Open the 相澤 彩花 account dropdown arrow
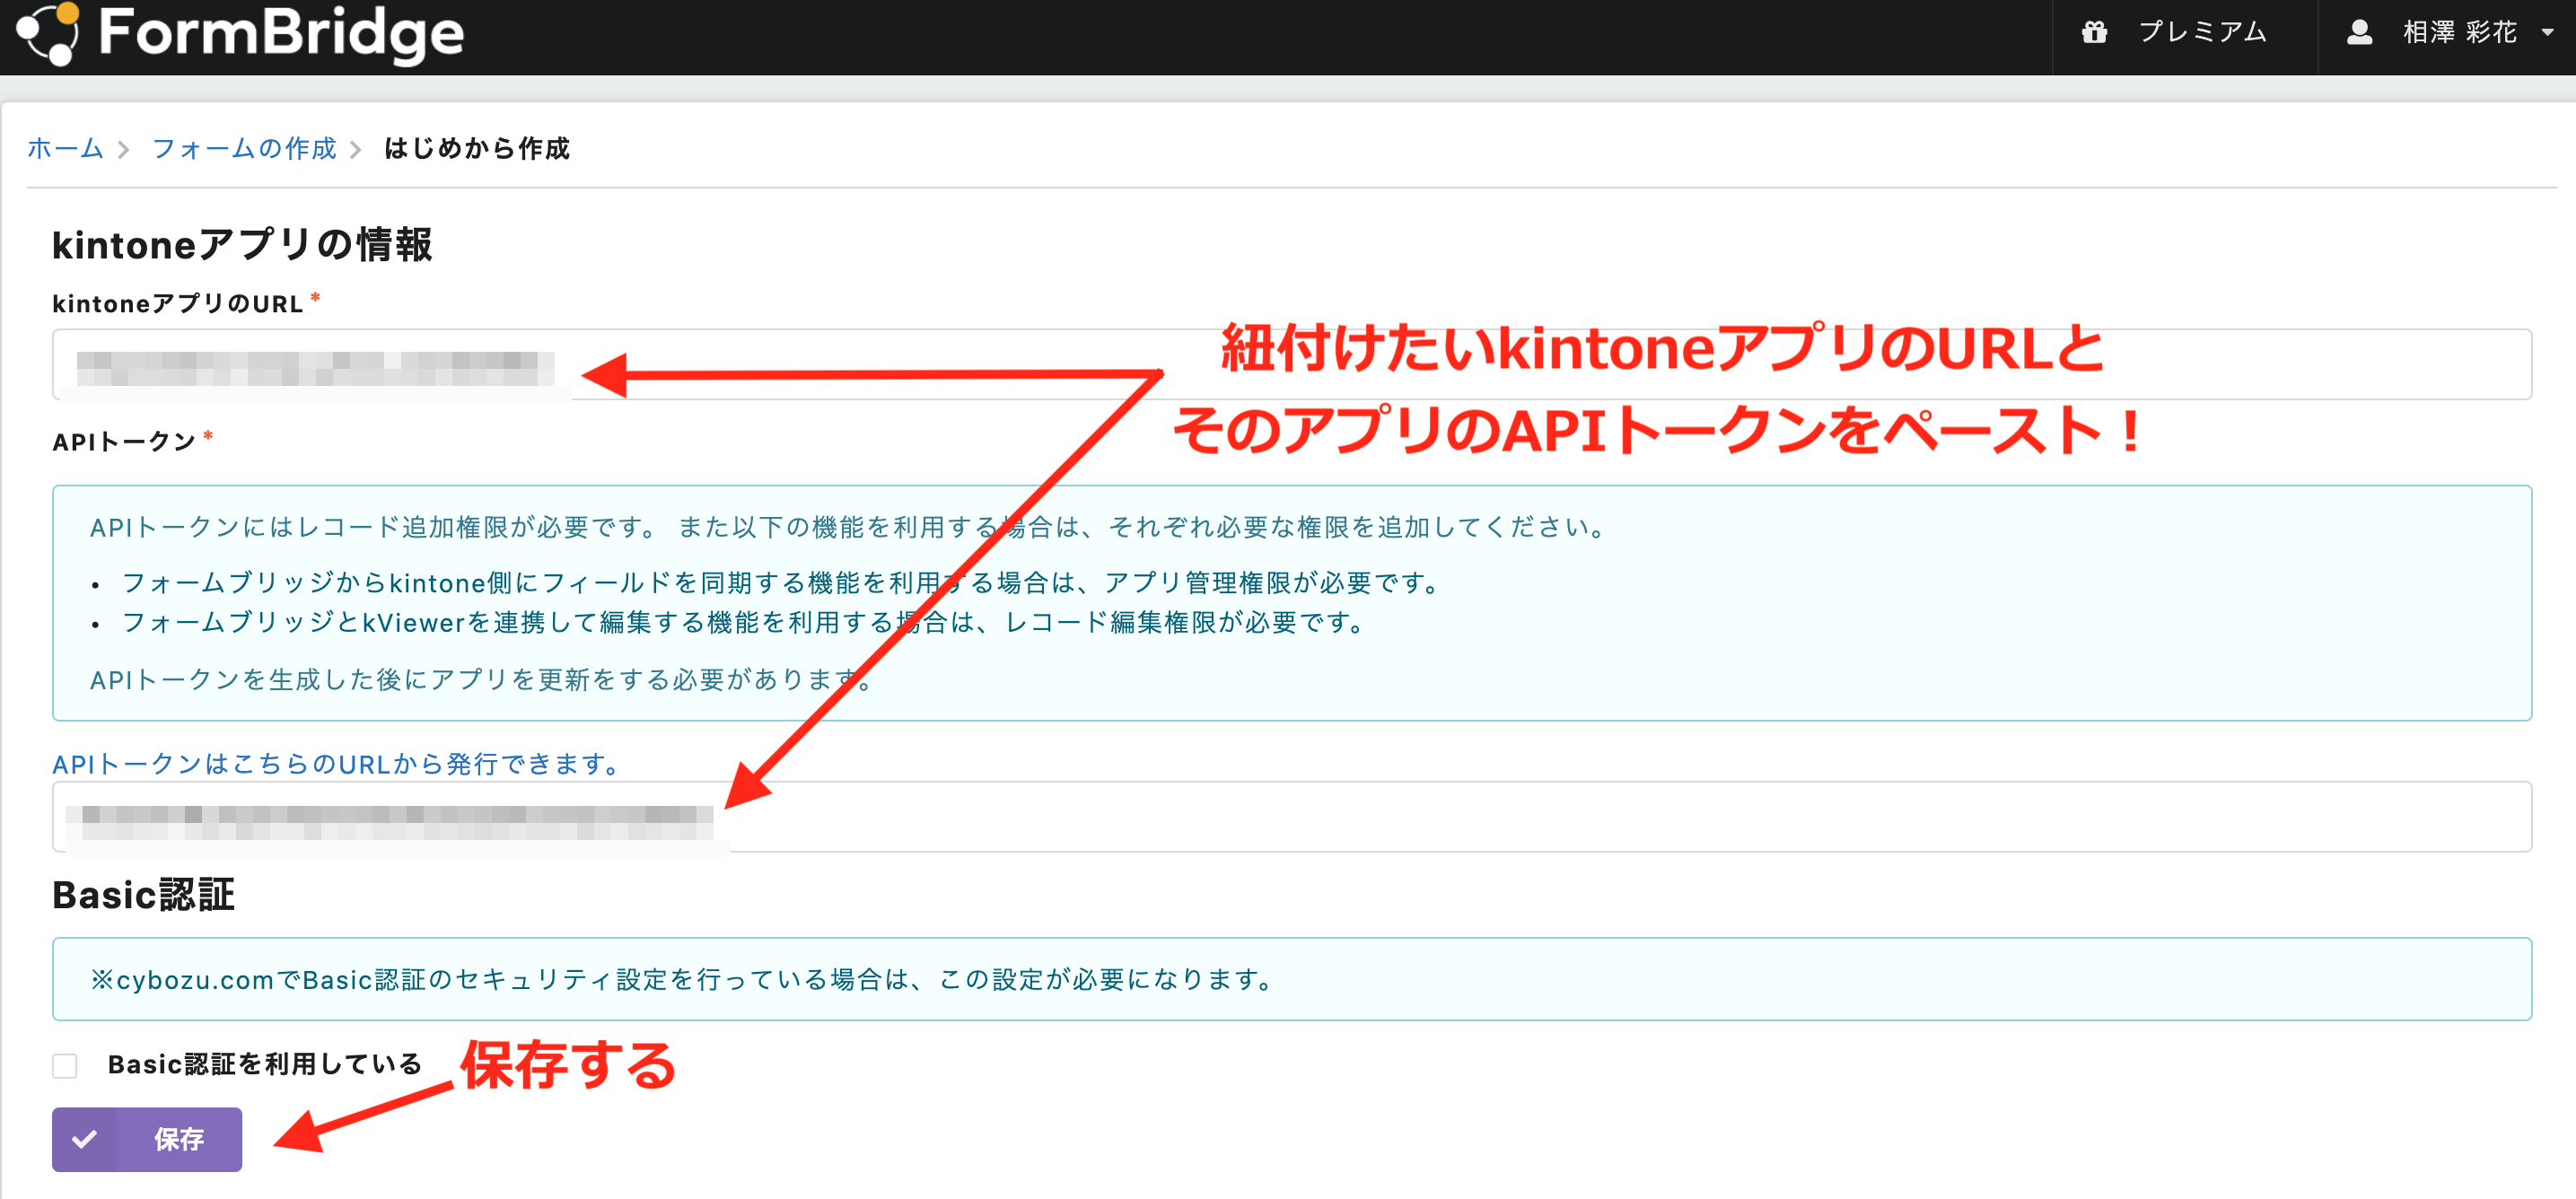The width and height of the screenshot is (2576, 1199). (2547, 33)
